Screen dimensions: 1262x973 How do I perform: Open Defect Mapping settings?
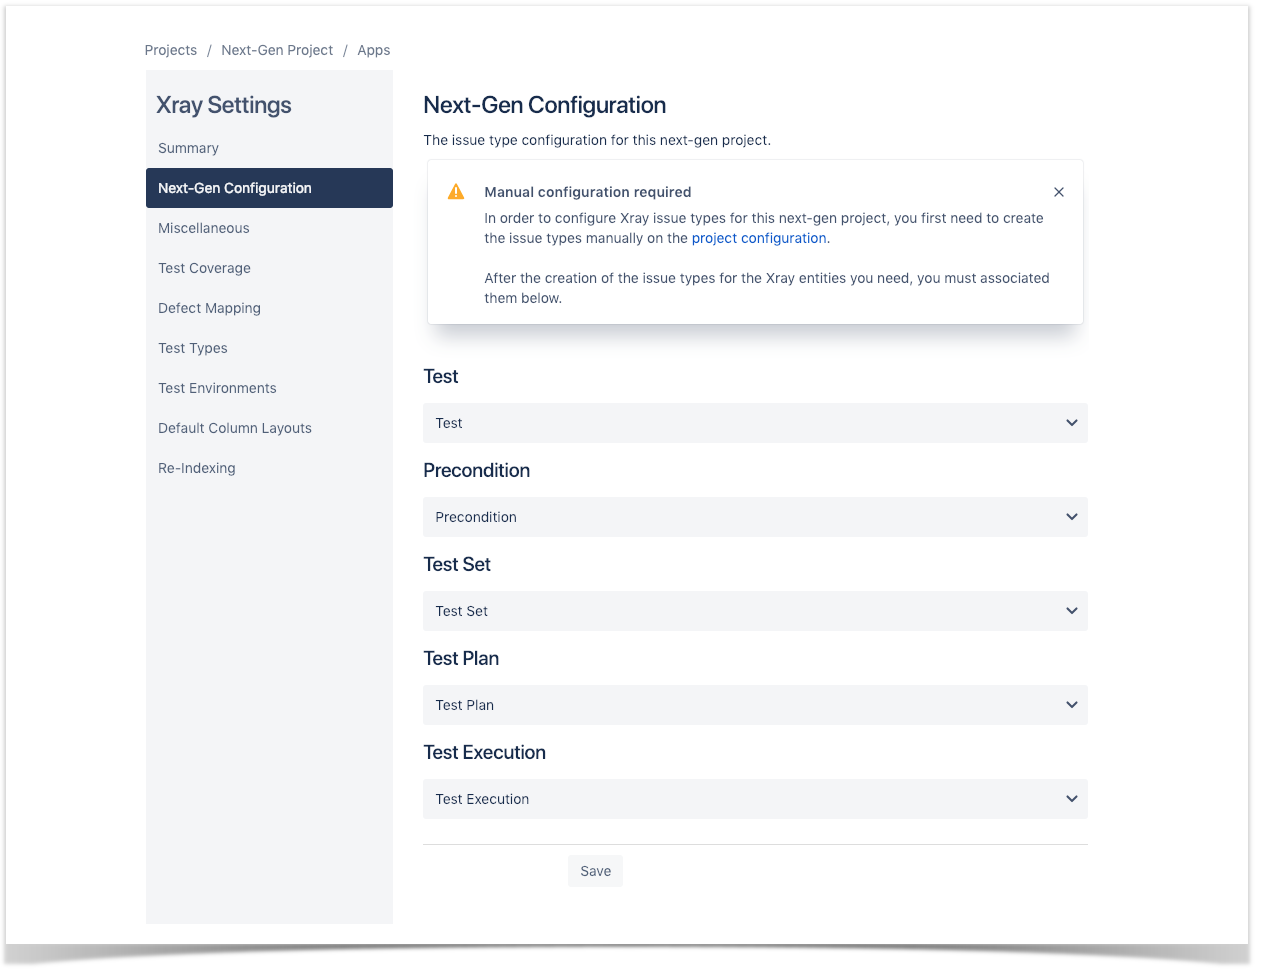tap(269, 308)
